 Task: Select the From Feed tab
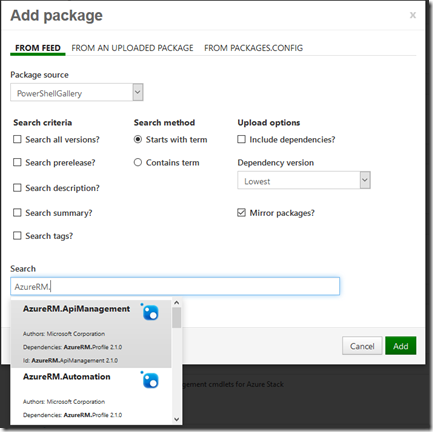click(38, 48)
